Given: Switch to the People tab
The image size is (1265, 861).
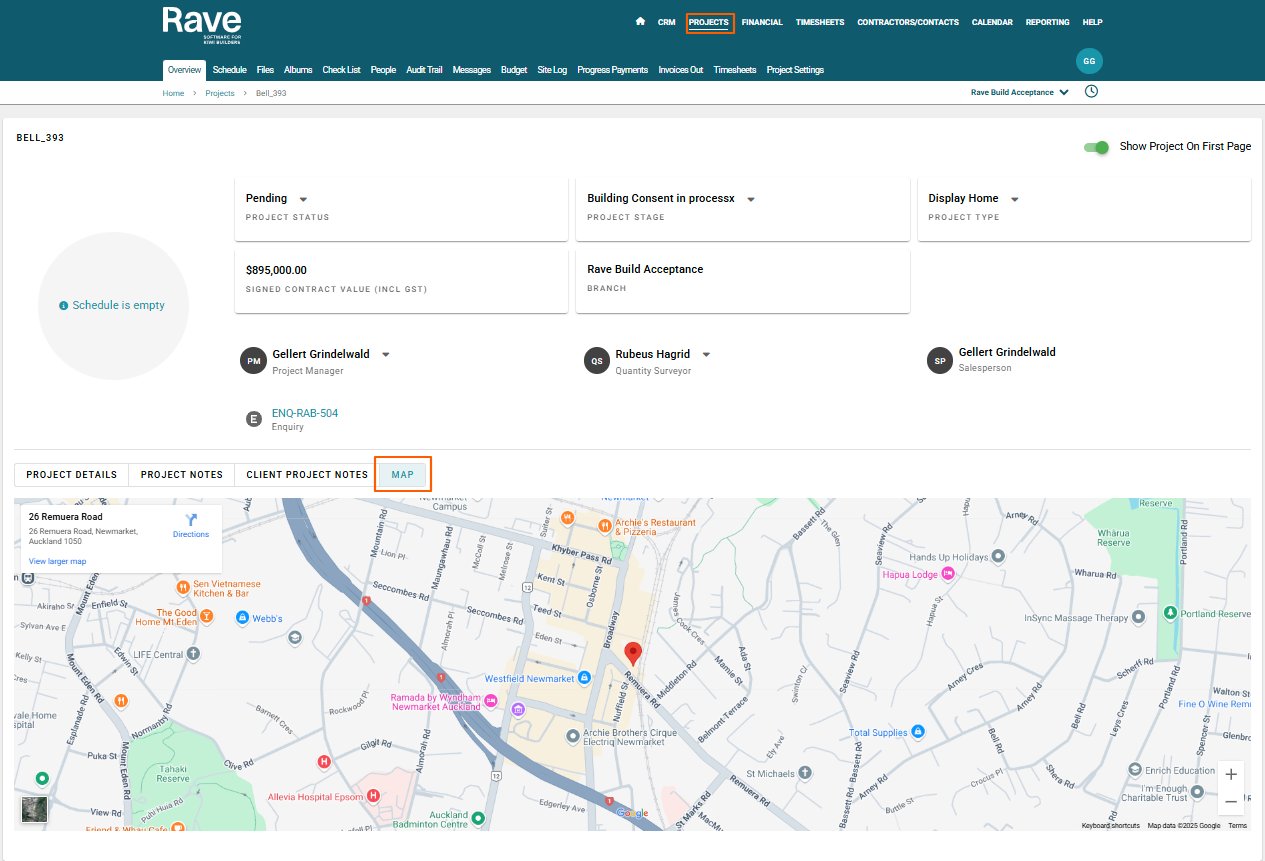Looking at the screenshot, I should (x=383, y=70).
